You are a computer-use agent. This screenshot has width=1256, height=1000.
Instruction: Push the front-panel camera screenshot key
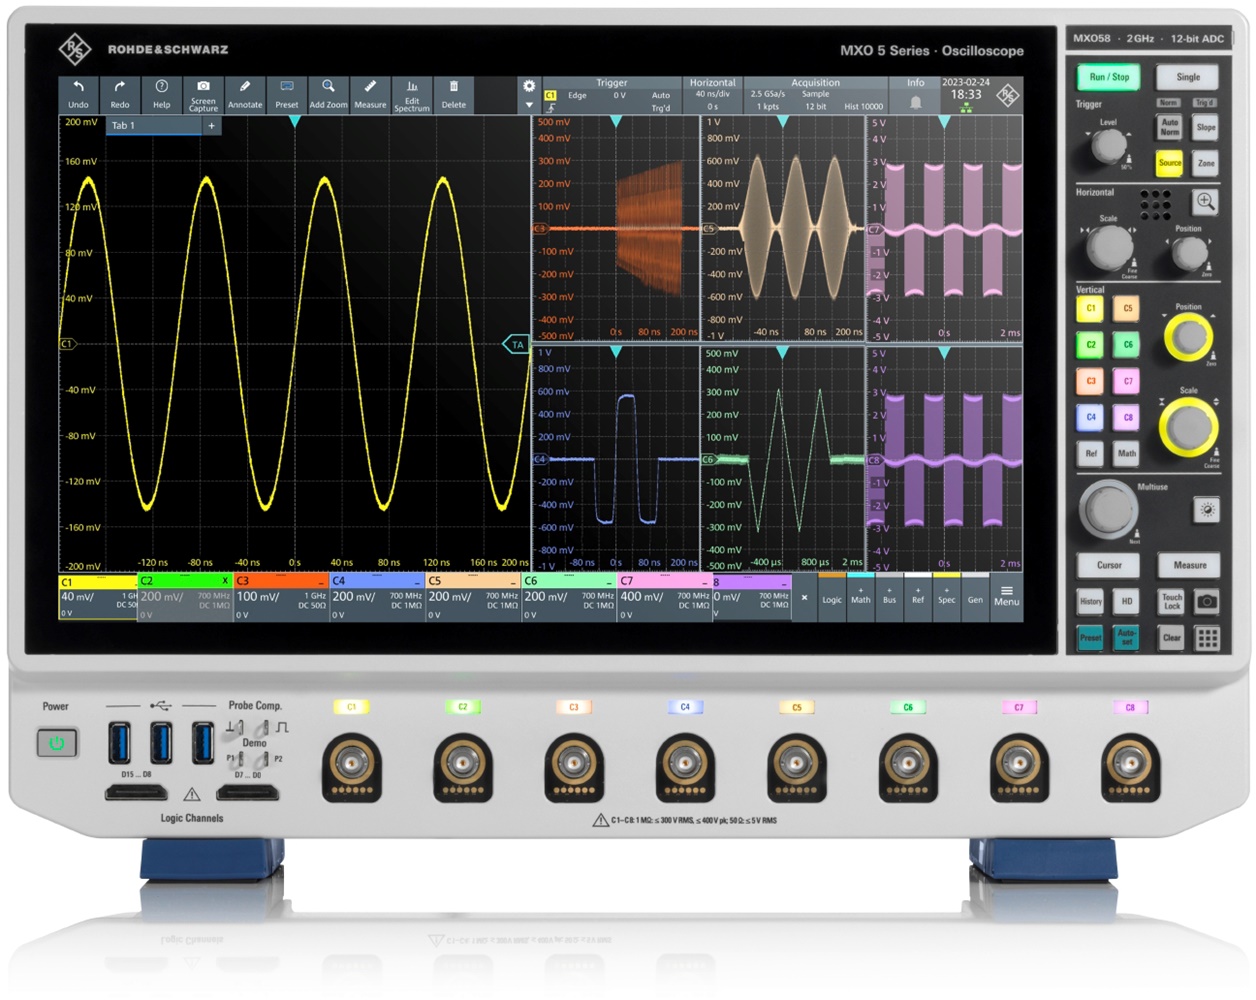[1207, 601]
